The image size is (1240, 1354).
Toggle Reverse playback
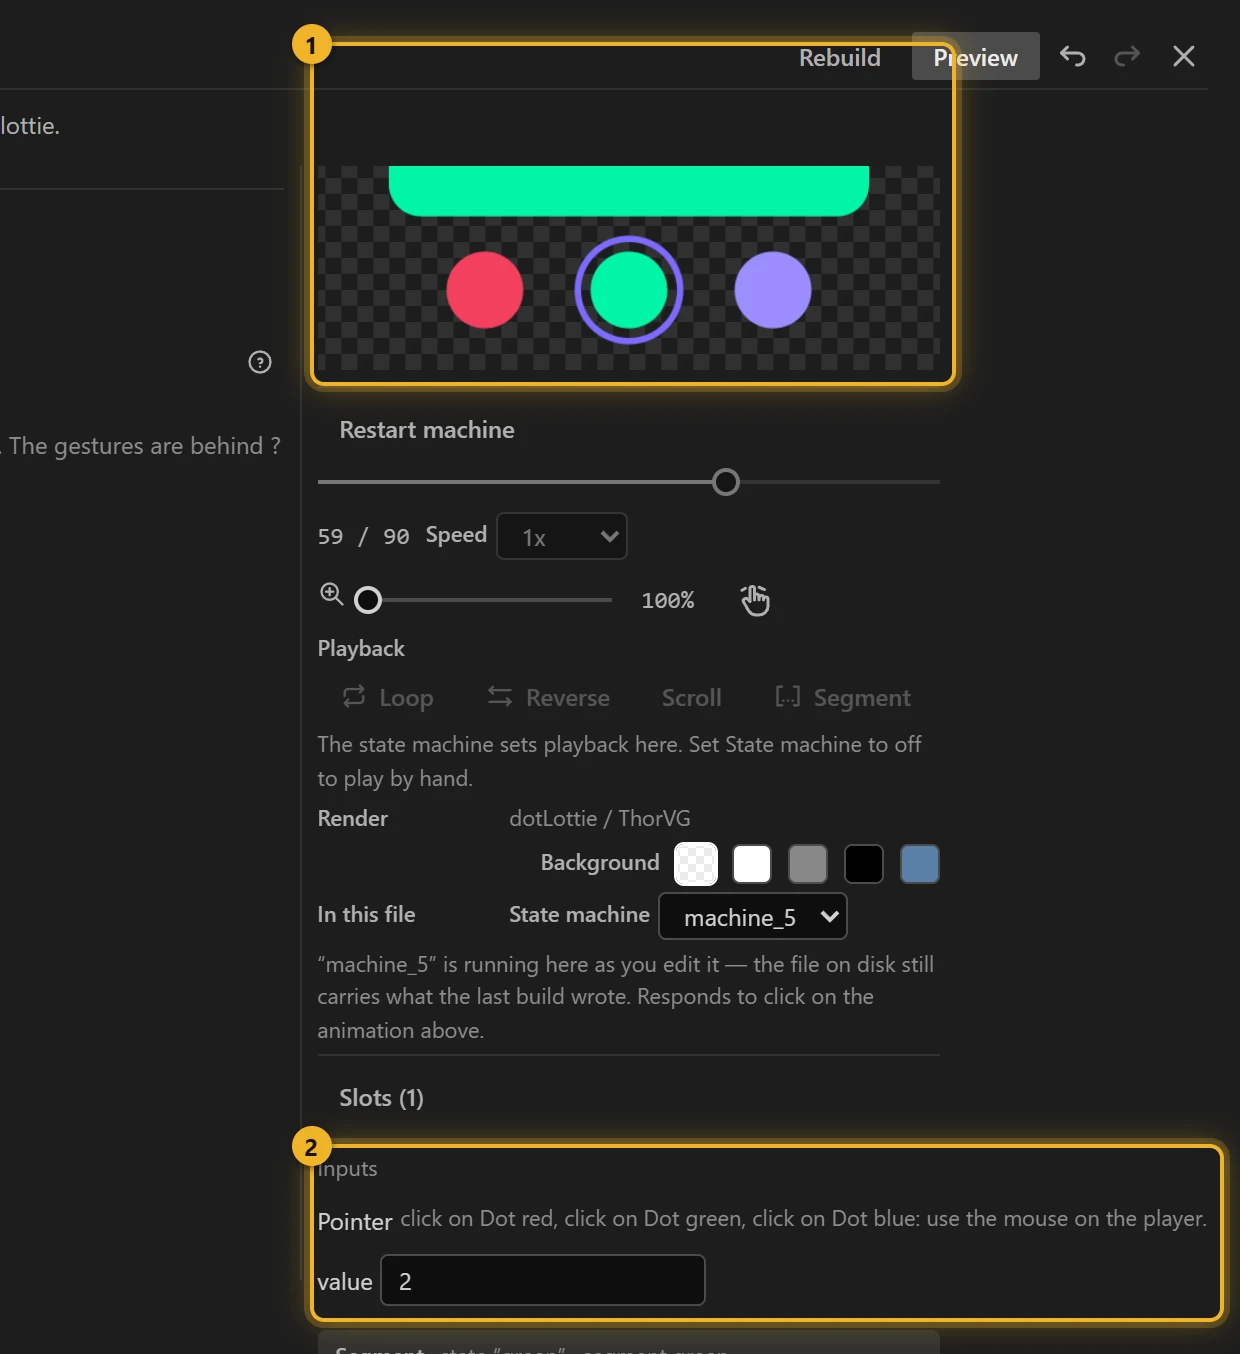(548, 698)
